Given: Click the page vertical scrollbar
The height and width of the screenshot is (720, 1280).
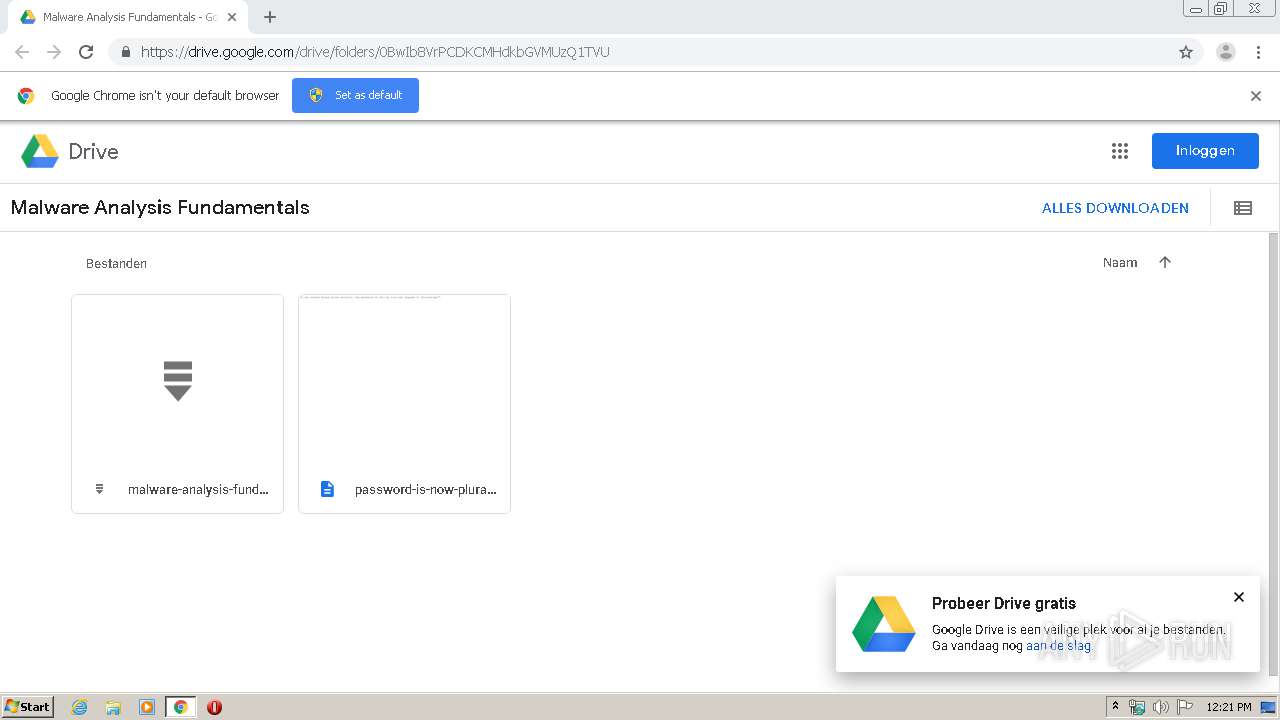Looking at the screenshot, I should [1273, 452].
